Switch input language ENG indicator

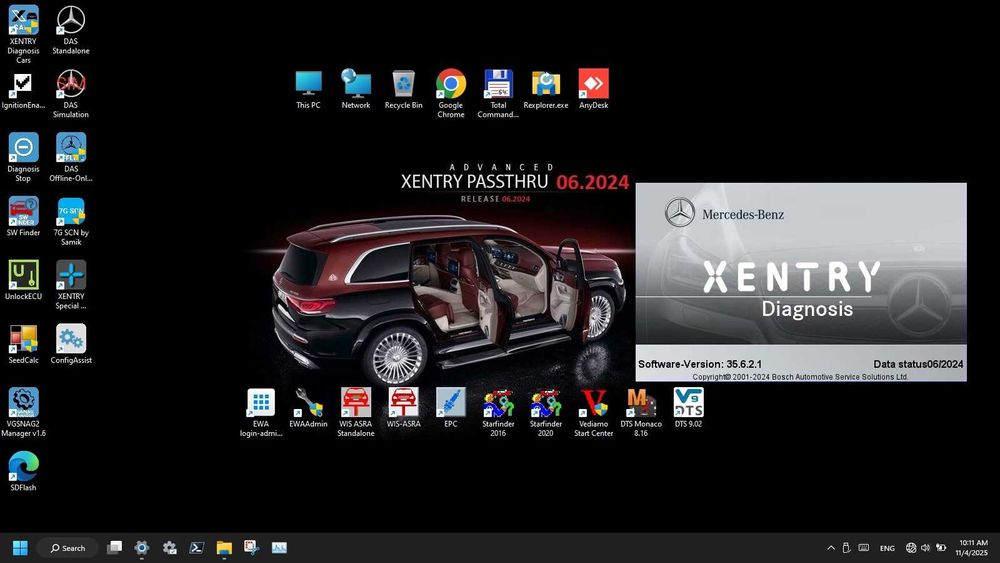[887, 548]
